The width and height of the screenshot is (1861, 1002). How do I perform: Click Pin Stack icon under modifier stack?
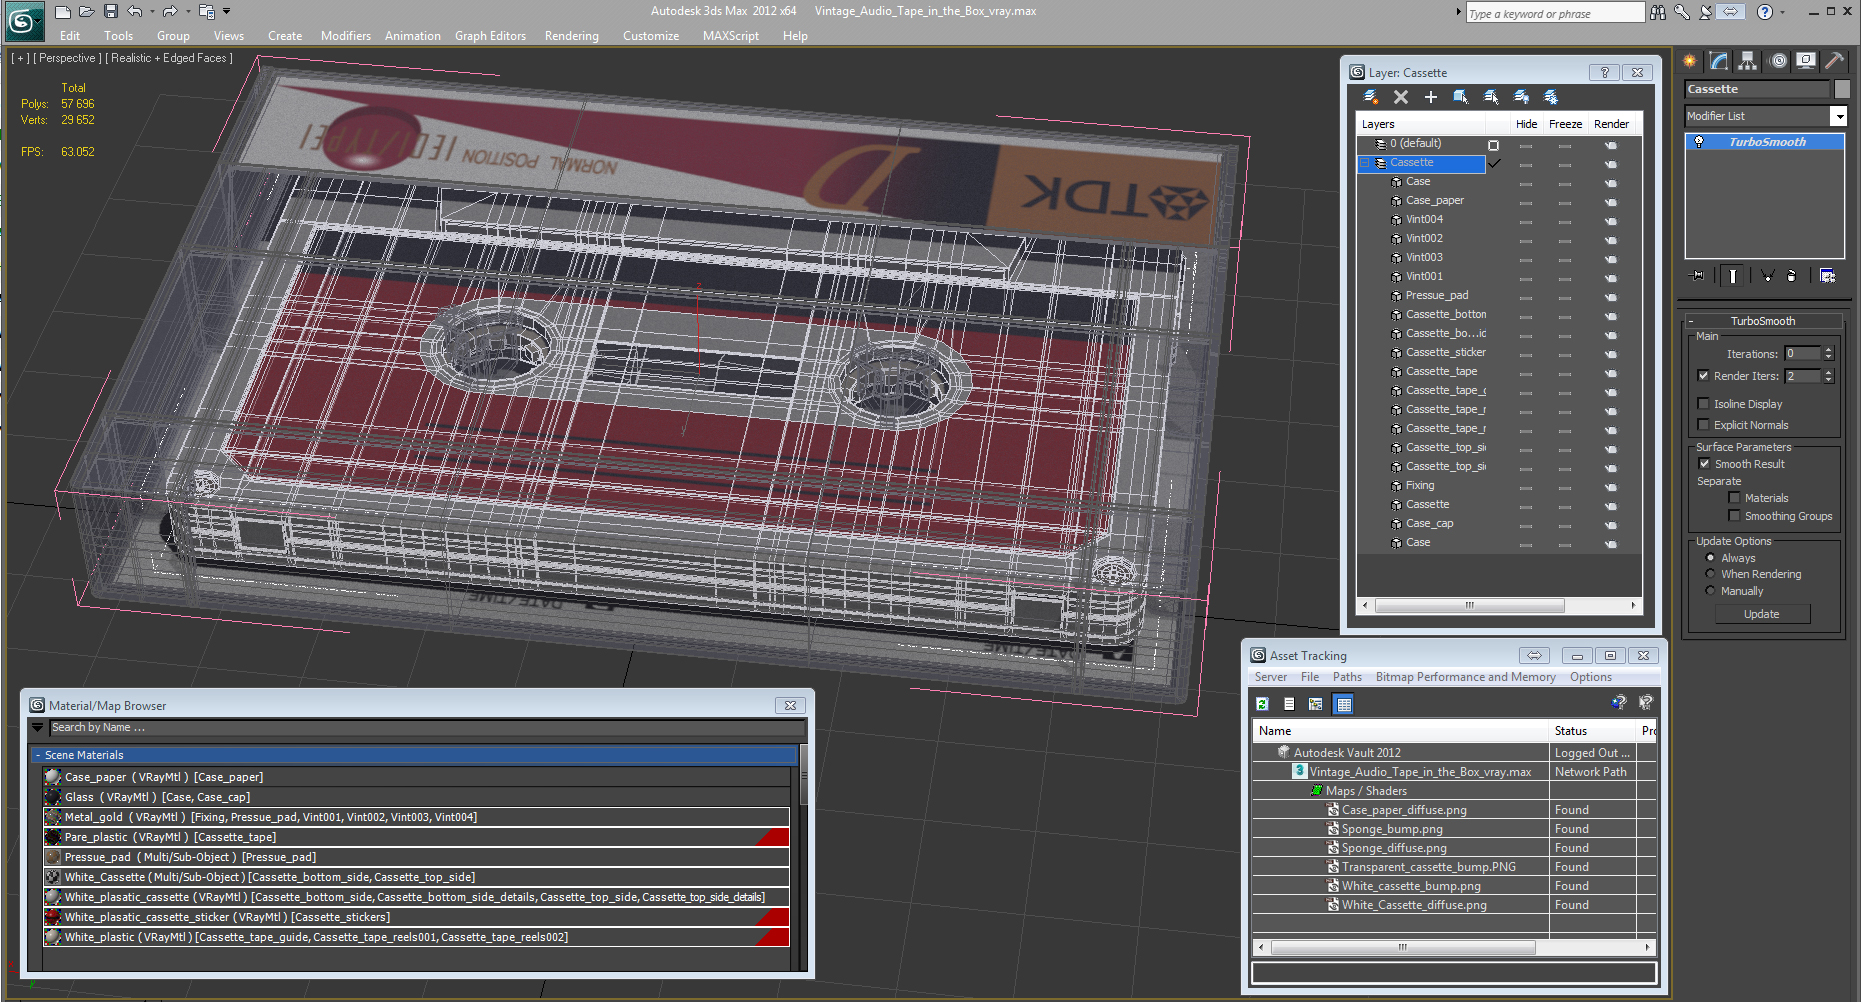(1697, 276)
